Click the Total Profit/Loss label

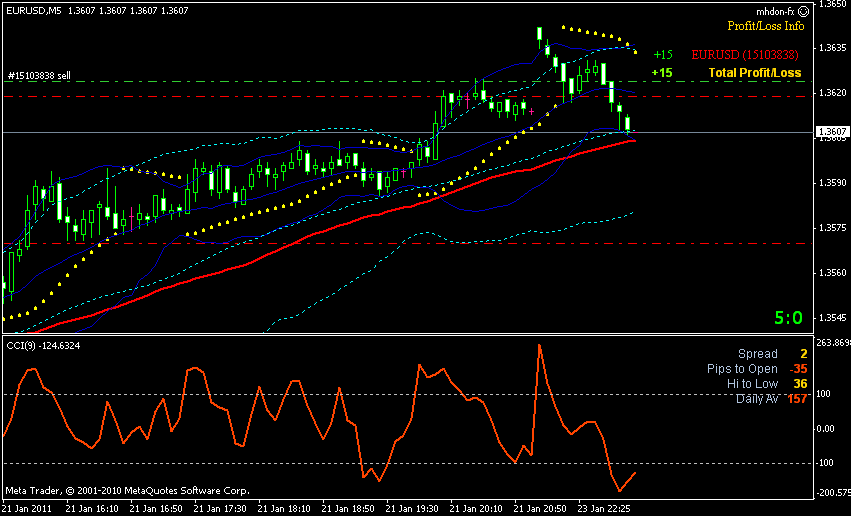[x=755, y=73]
